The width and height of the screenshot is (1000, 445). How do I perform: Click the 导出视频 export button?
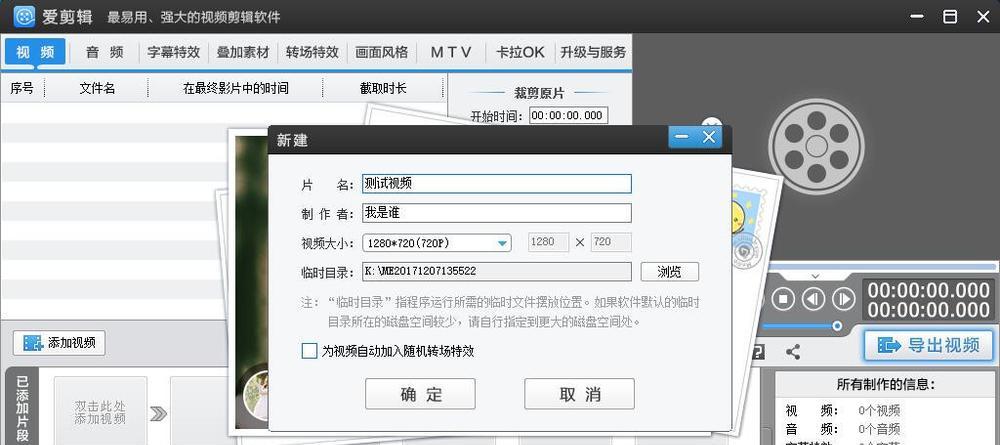click(930, 346)
